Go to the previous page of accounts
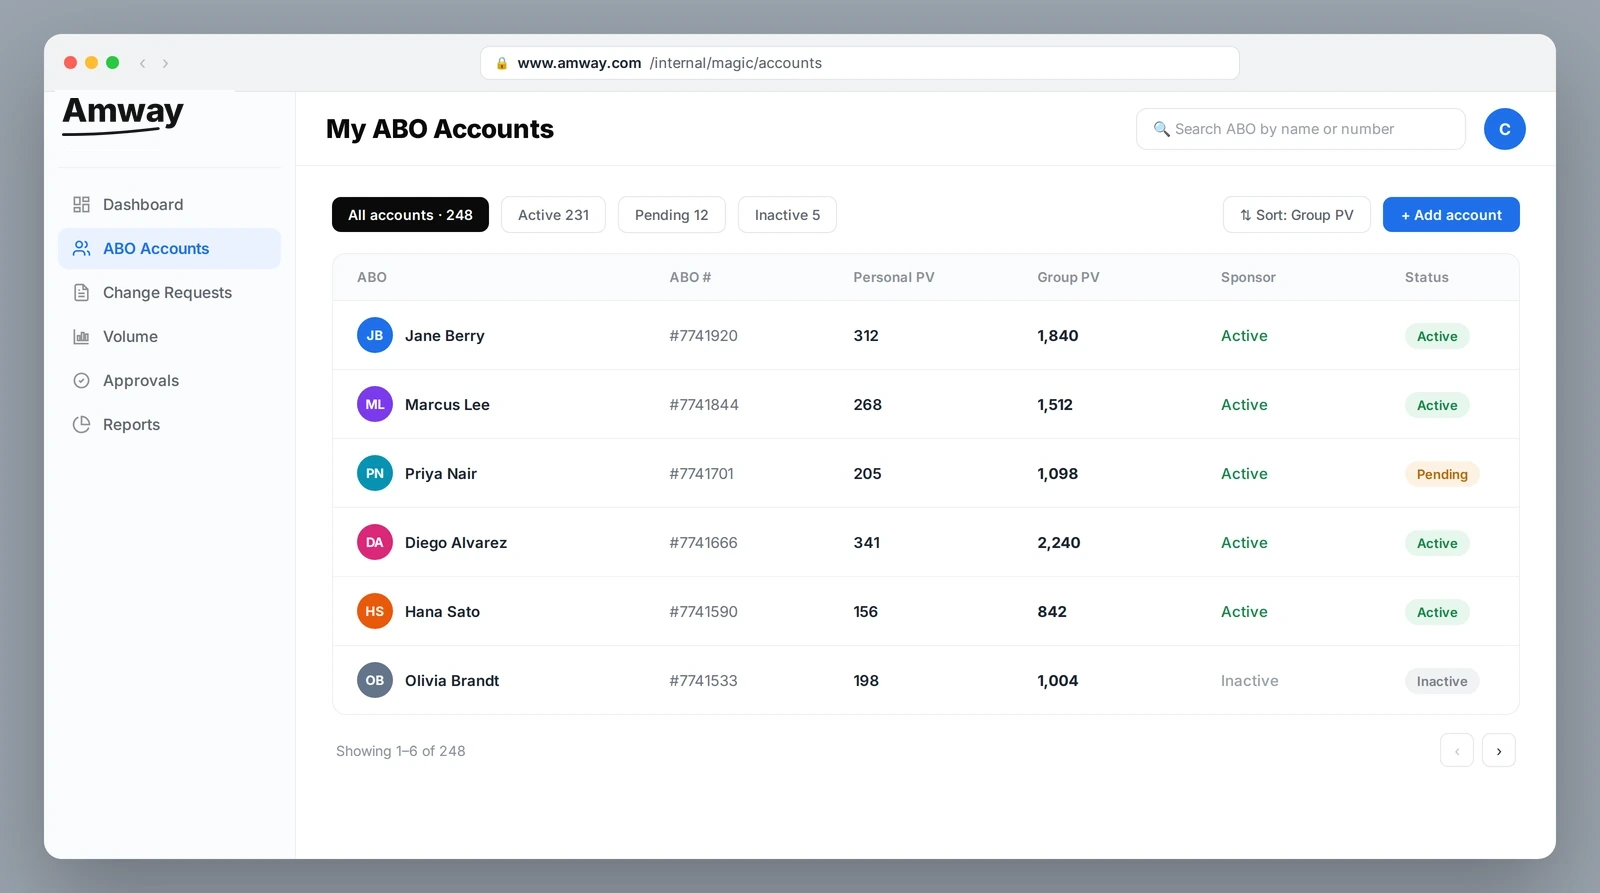The image size is (1600, 893). click(x=1457, y=751)
